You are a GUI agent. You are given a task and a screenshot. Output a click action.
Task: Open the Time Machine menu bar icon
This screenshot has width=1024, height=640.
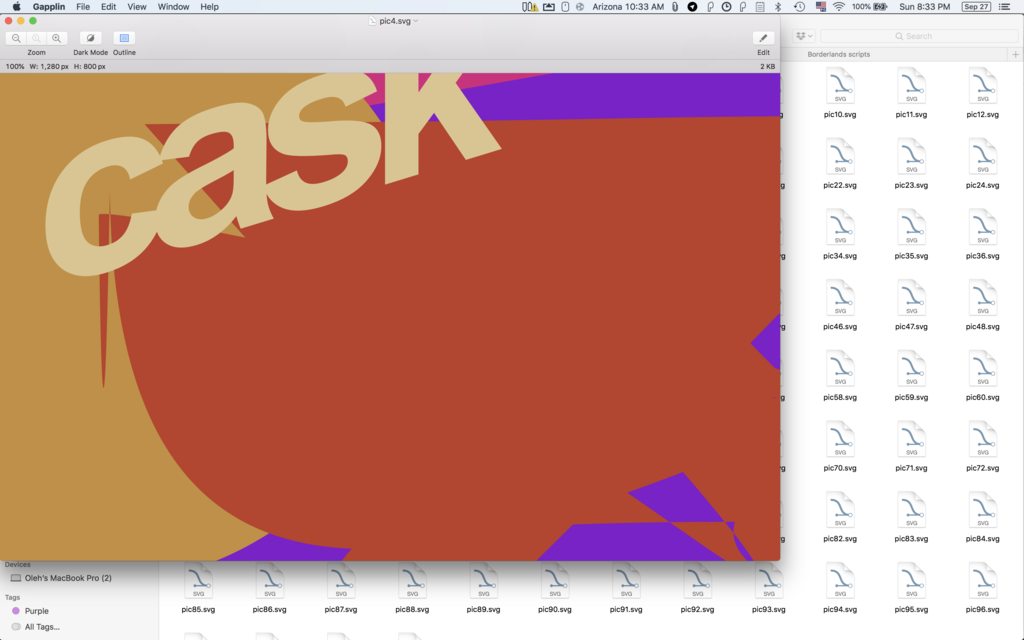pyautogui.click(x=799, y=7)
